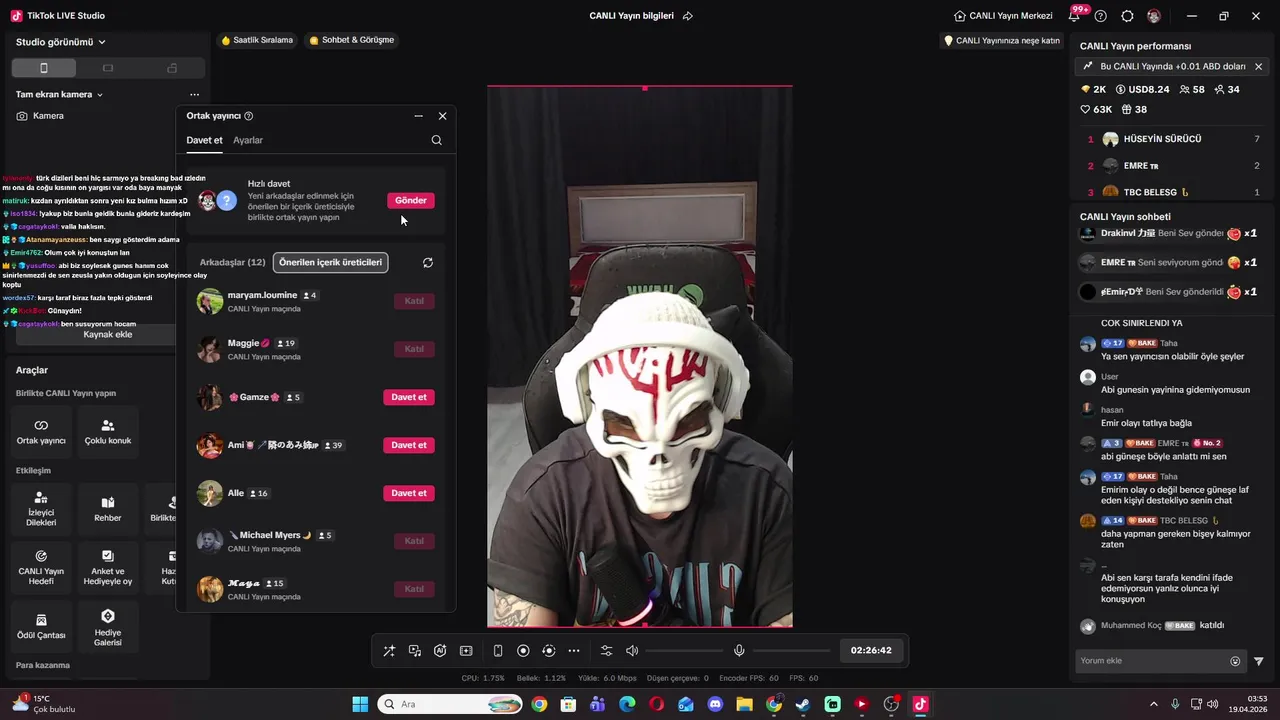Close the Ortak yayıncı panel
Viewport: 1280px width, 720px height.
click(x=442, y=116)
